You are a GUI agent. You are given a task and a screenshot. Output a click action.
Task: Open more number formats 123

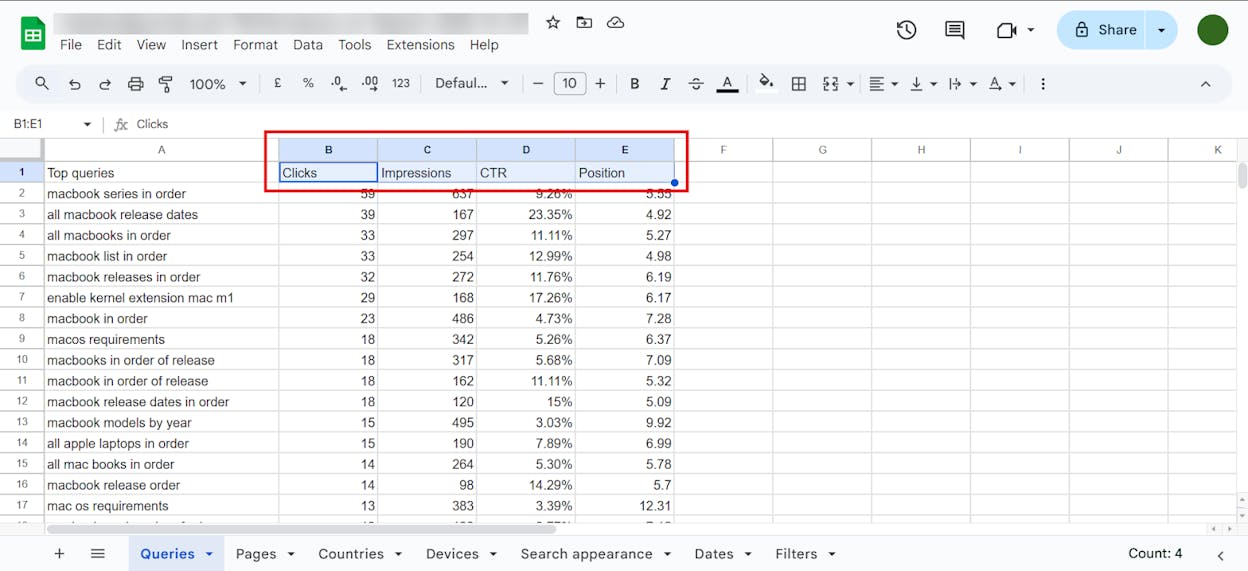pos(401,84)
